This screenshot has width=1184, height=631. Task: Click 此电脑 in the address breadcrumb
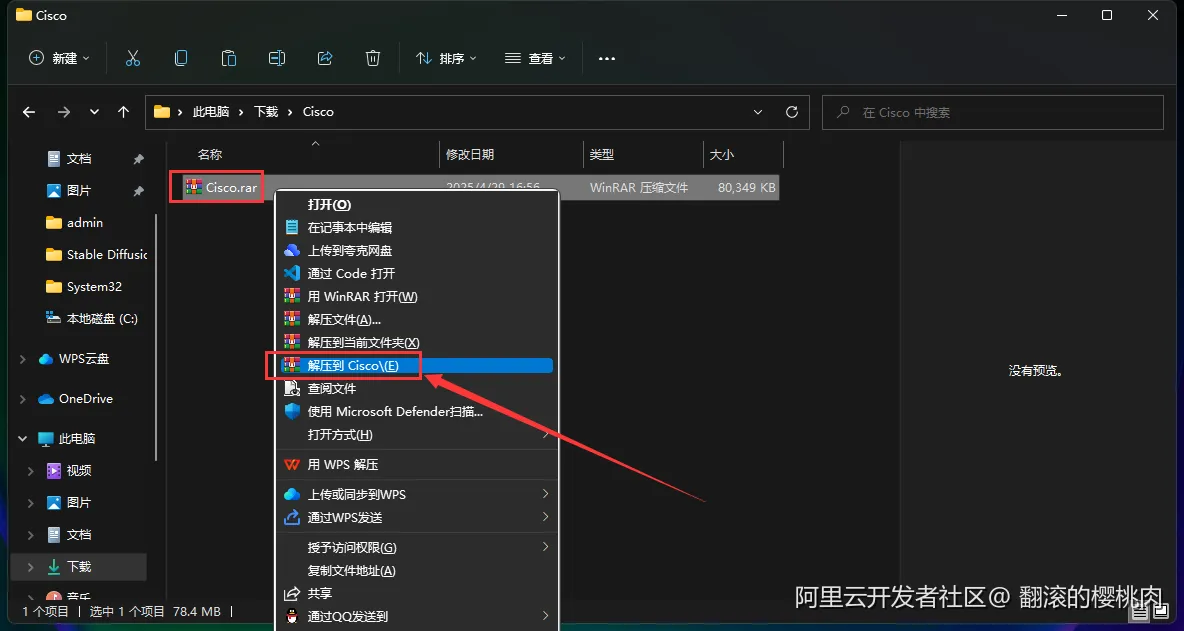pos(211,112)
